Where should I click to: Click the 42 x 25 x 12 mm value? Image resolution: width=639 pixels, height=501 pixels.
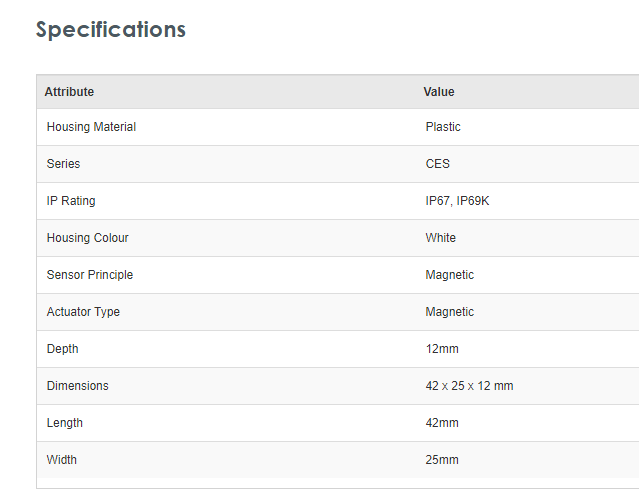(x=469, y=386)
